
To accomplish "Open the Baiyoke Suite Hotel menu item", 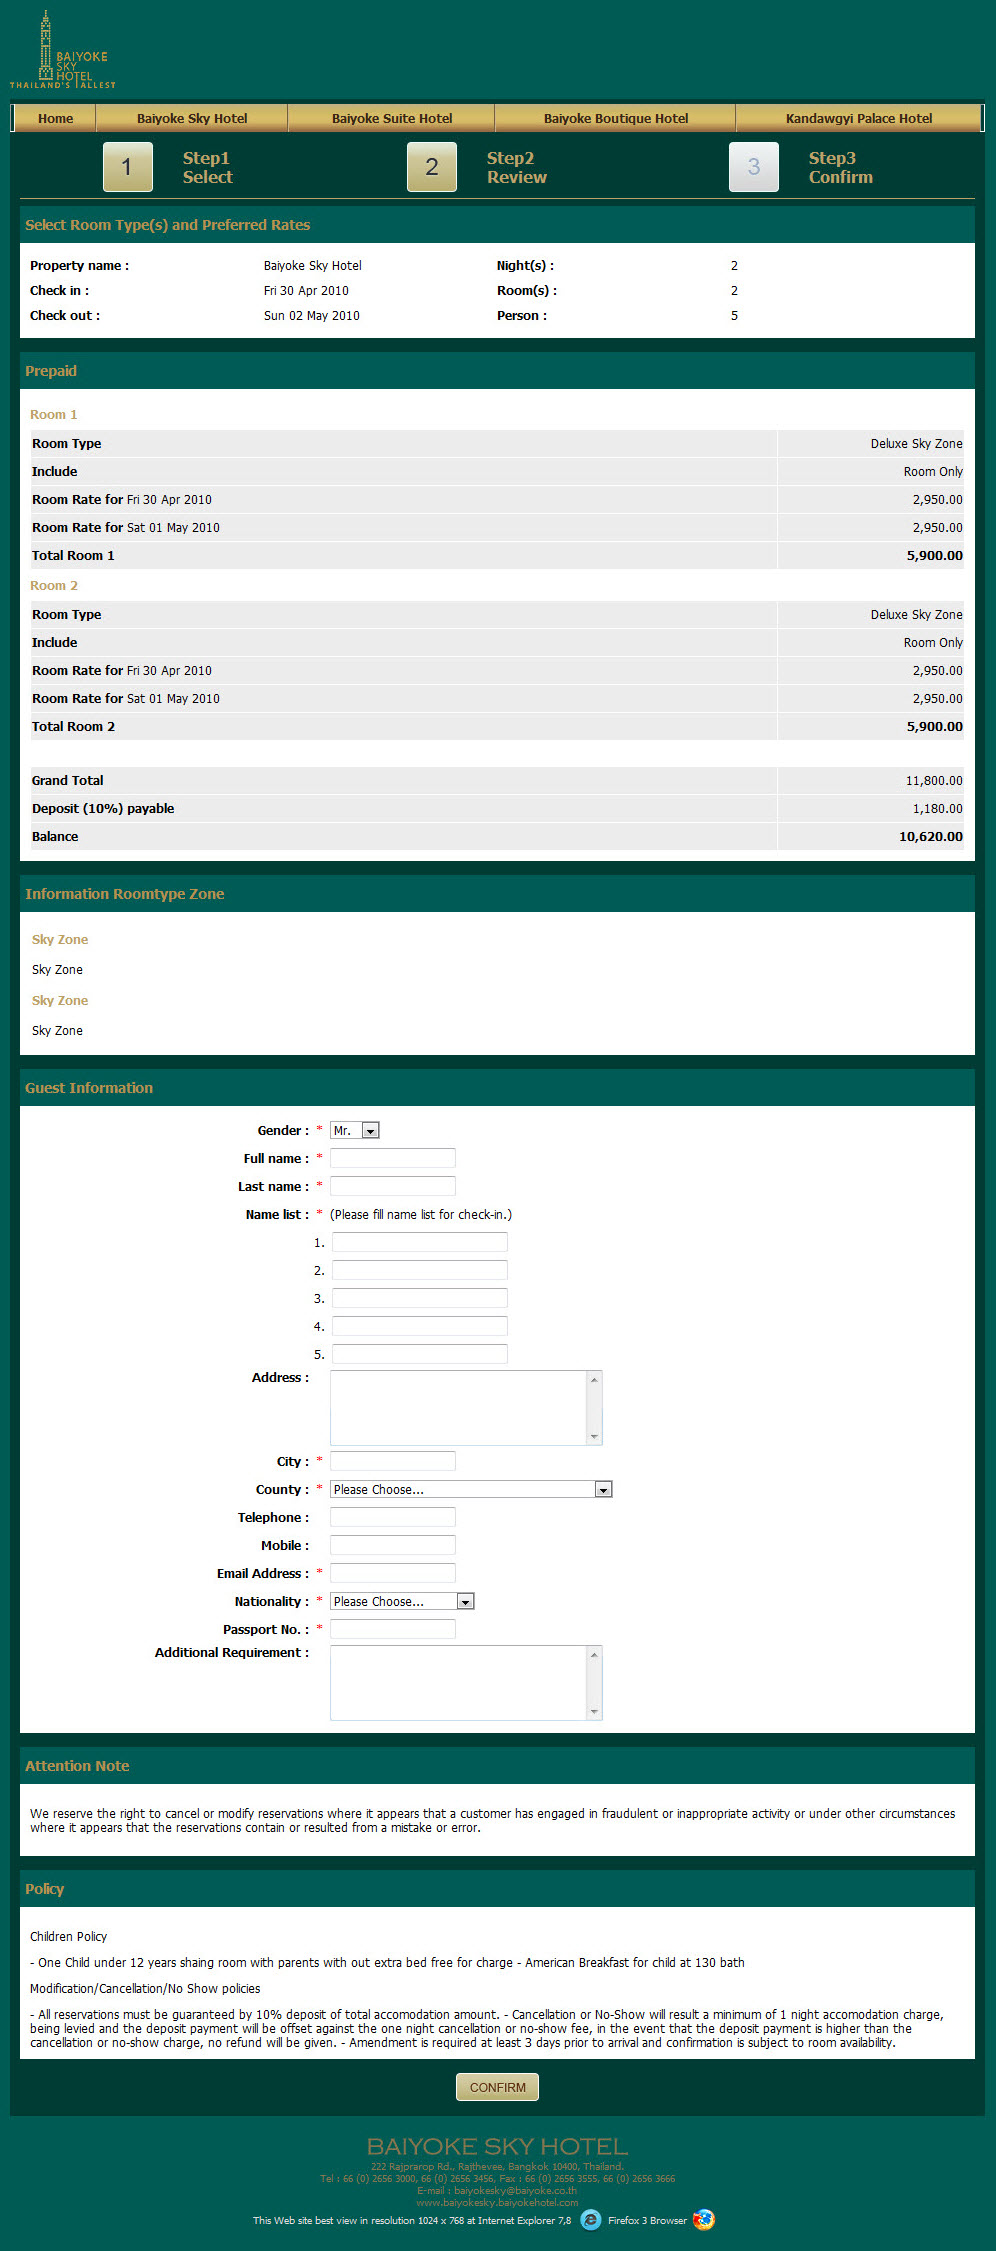I will tap(392, 118).
